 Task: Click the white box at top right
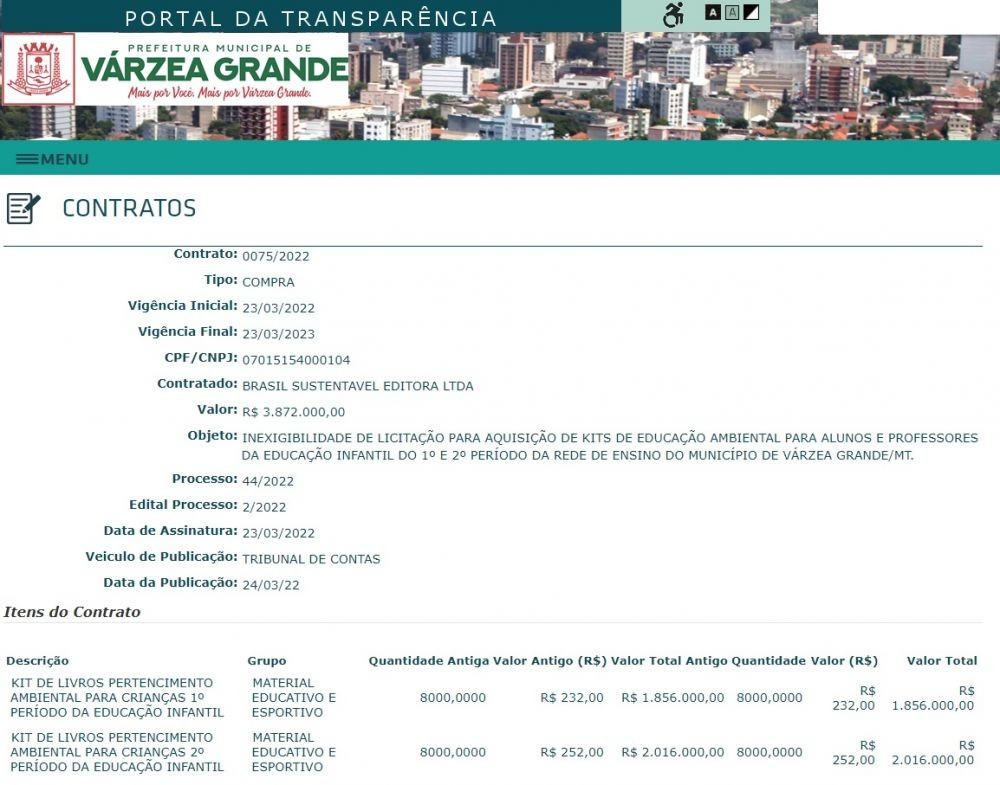(908, 16)
